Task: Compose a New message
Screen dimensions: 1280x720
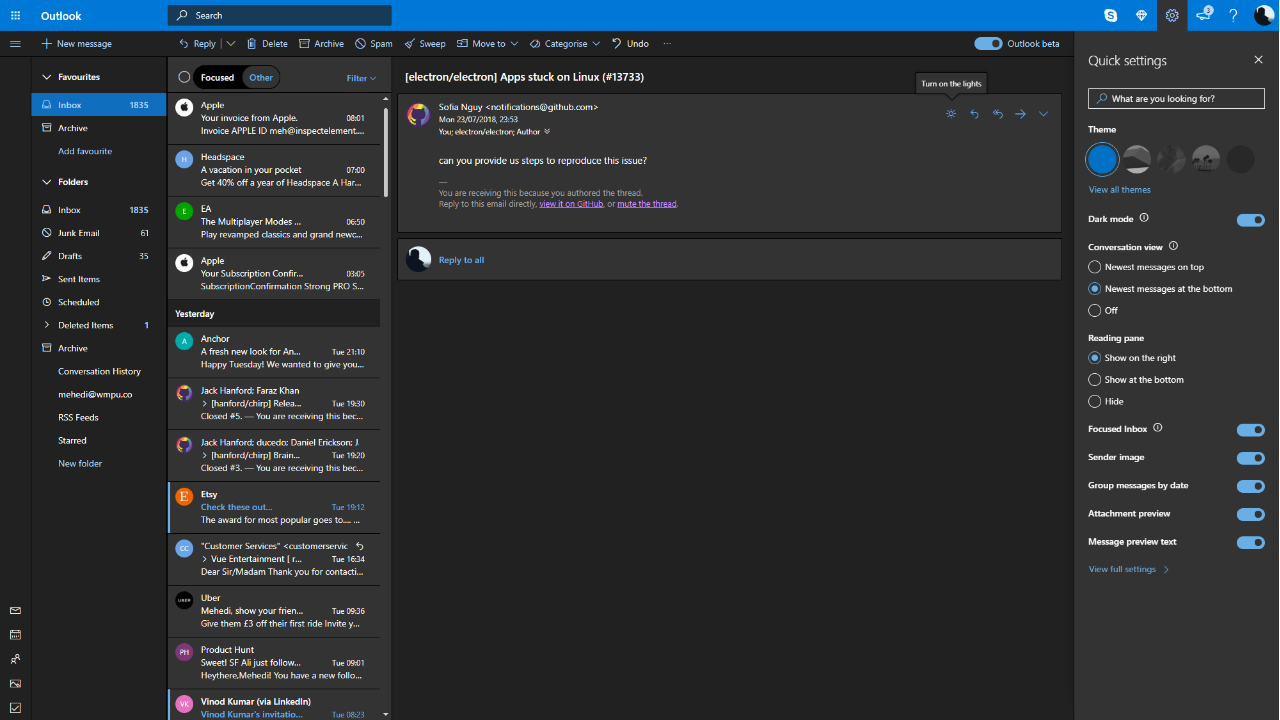Action: coord(77,44)
